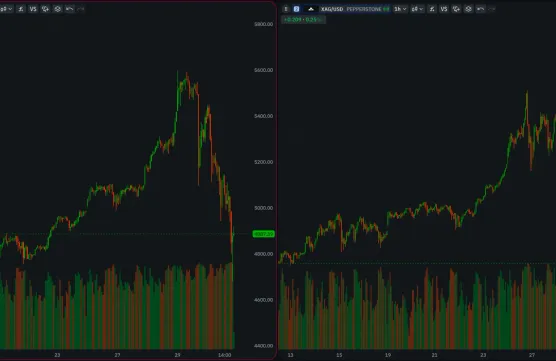Click the 4600.00 price axis label
The image size is (556, 361).
[264, 300]
